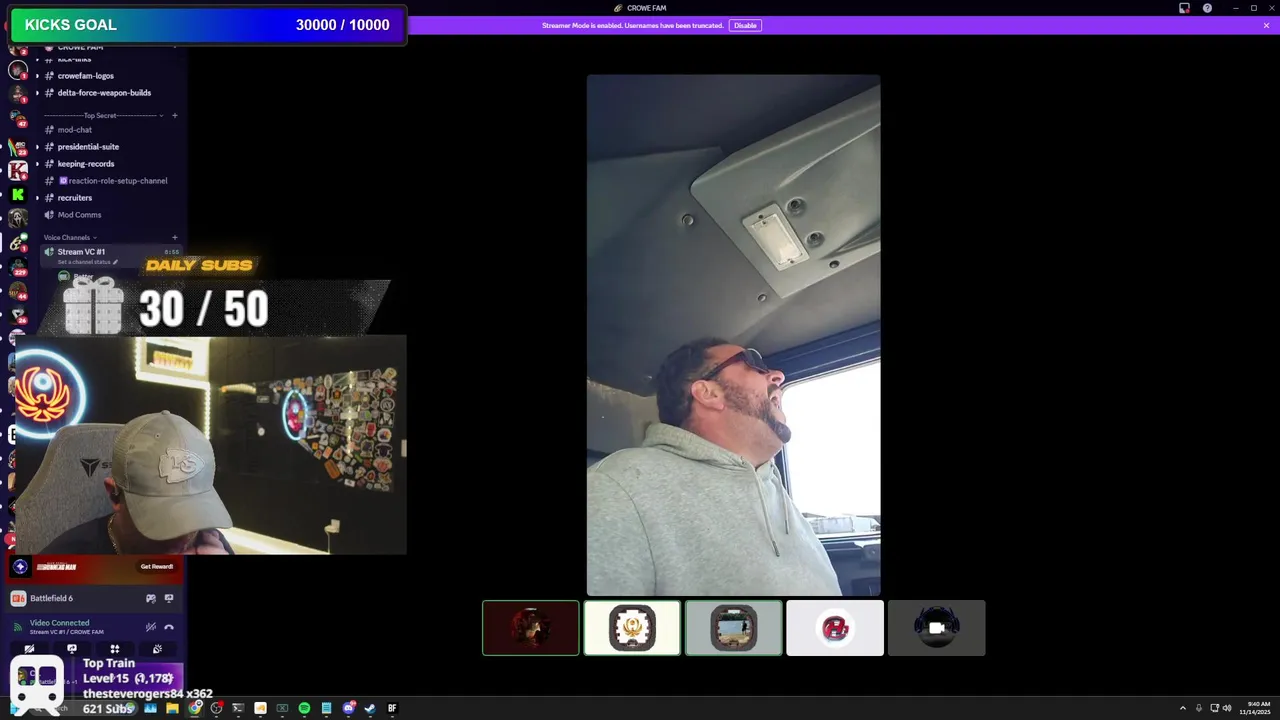The width and height of the screenshot is (1280, 720).
Task: Open the red K logo server
Action: coord(18,170)
